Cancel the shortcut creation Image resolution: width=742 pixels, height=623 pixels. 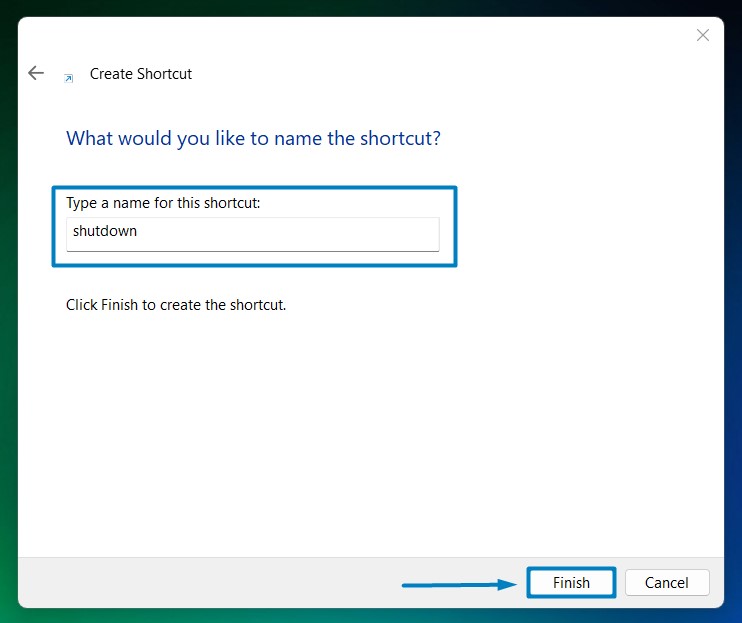[667, 582]
